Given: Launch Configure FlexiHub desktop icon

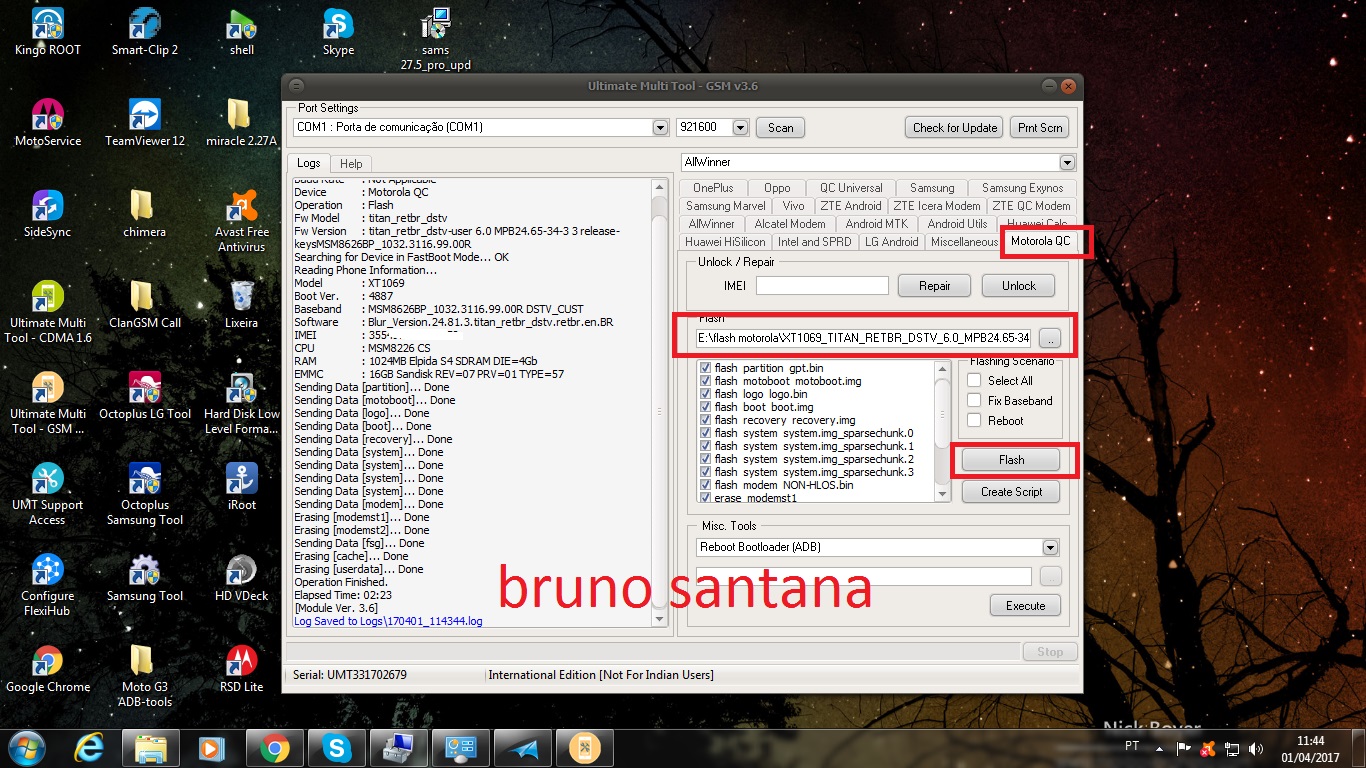Looking at the screenshot, I should pyautogui.click(x=47, y=585).
